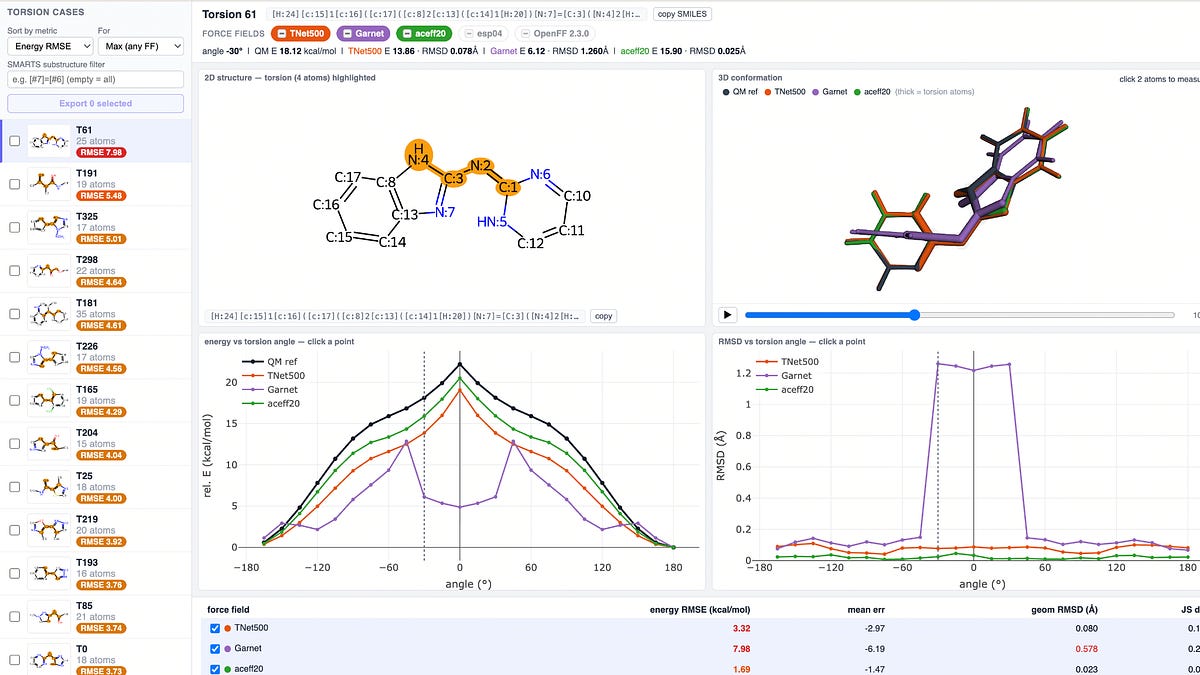Image resolution: width=1200 pixels, height=675 pixels.
Task: Click the RMSE 4.04 badge
Action: pyautogui.click(x=100, y=456)
